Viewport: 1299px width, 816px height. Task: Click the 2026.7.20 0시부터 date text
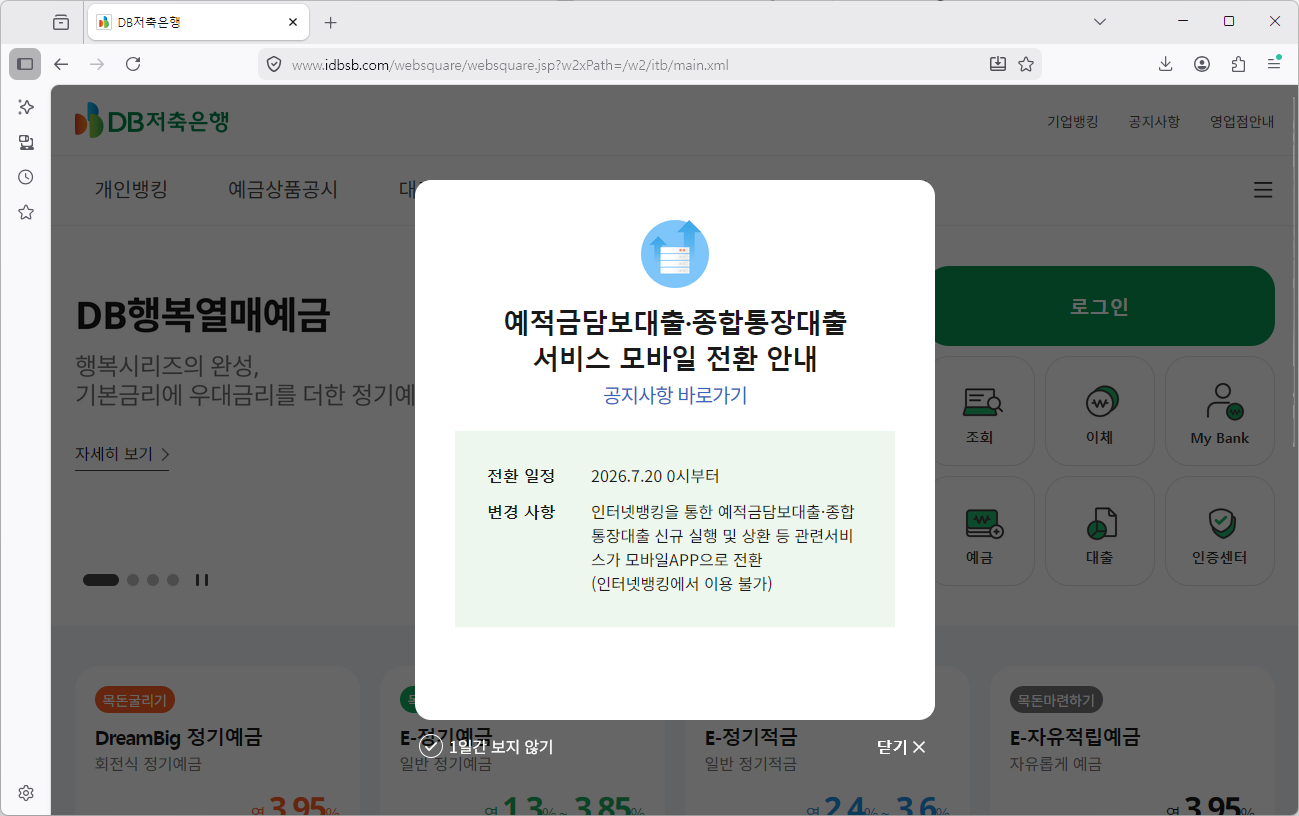655,476
